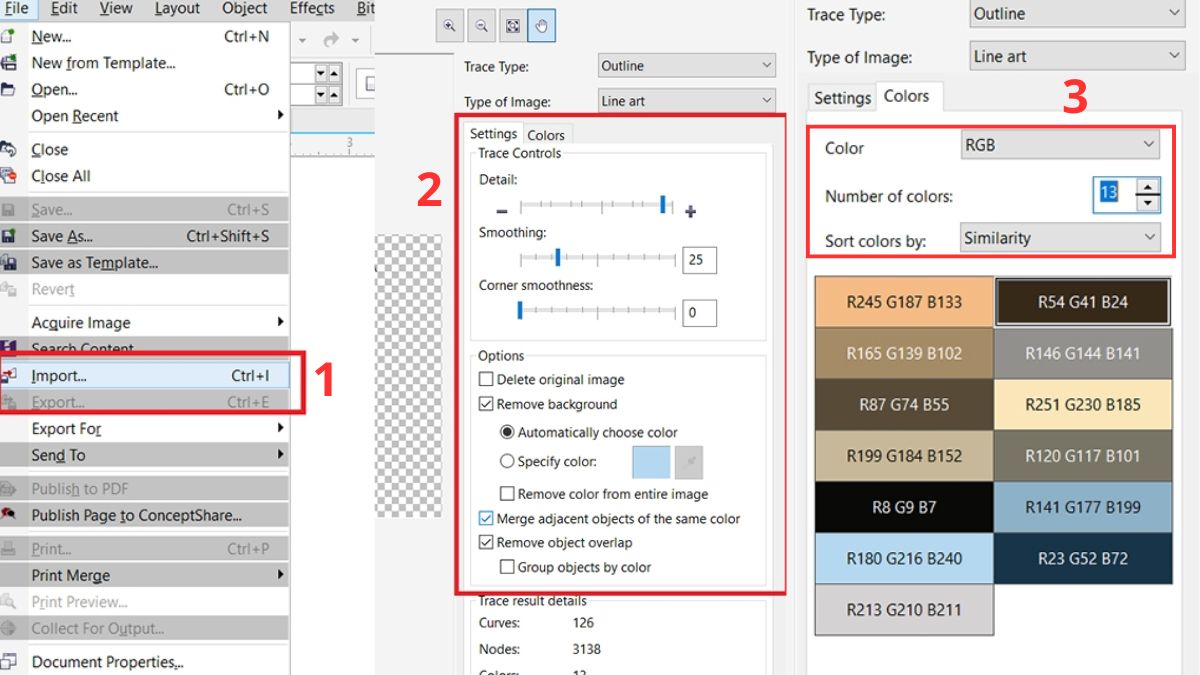Click the New document icon beside New...

pyautogui.click(x=8, y=35)
